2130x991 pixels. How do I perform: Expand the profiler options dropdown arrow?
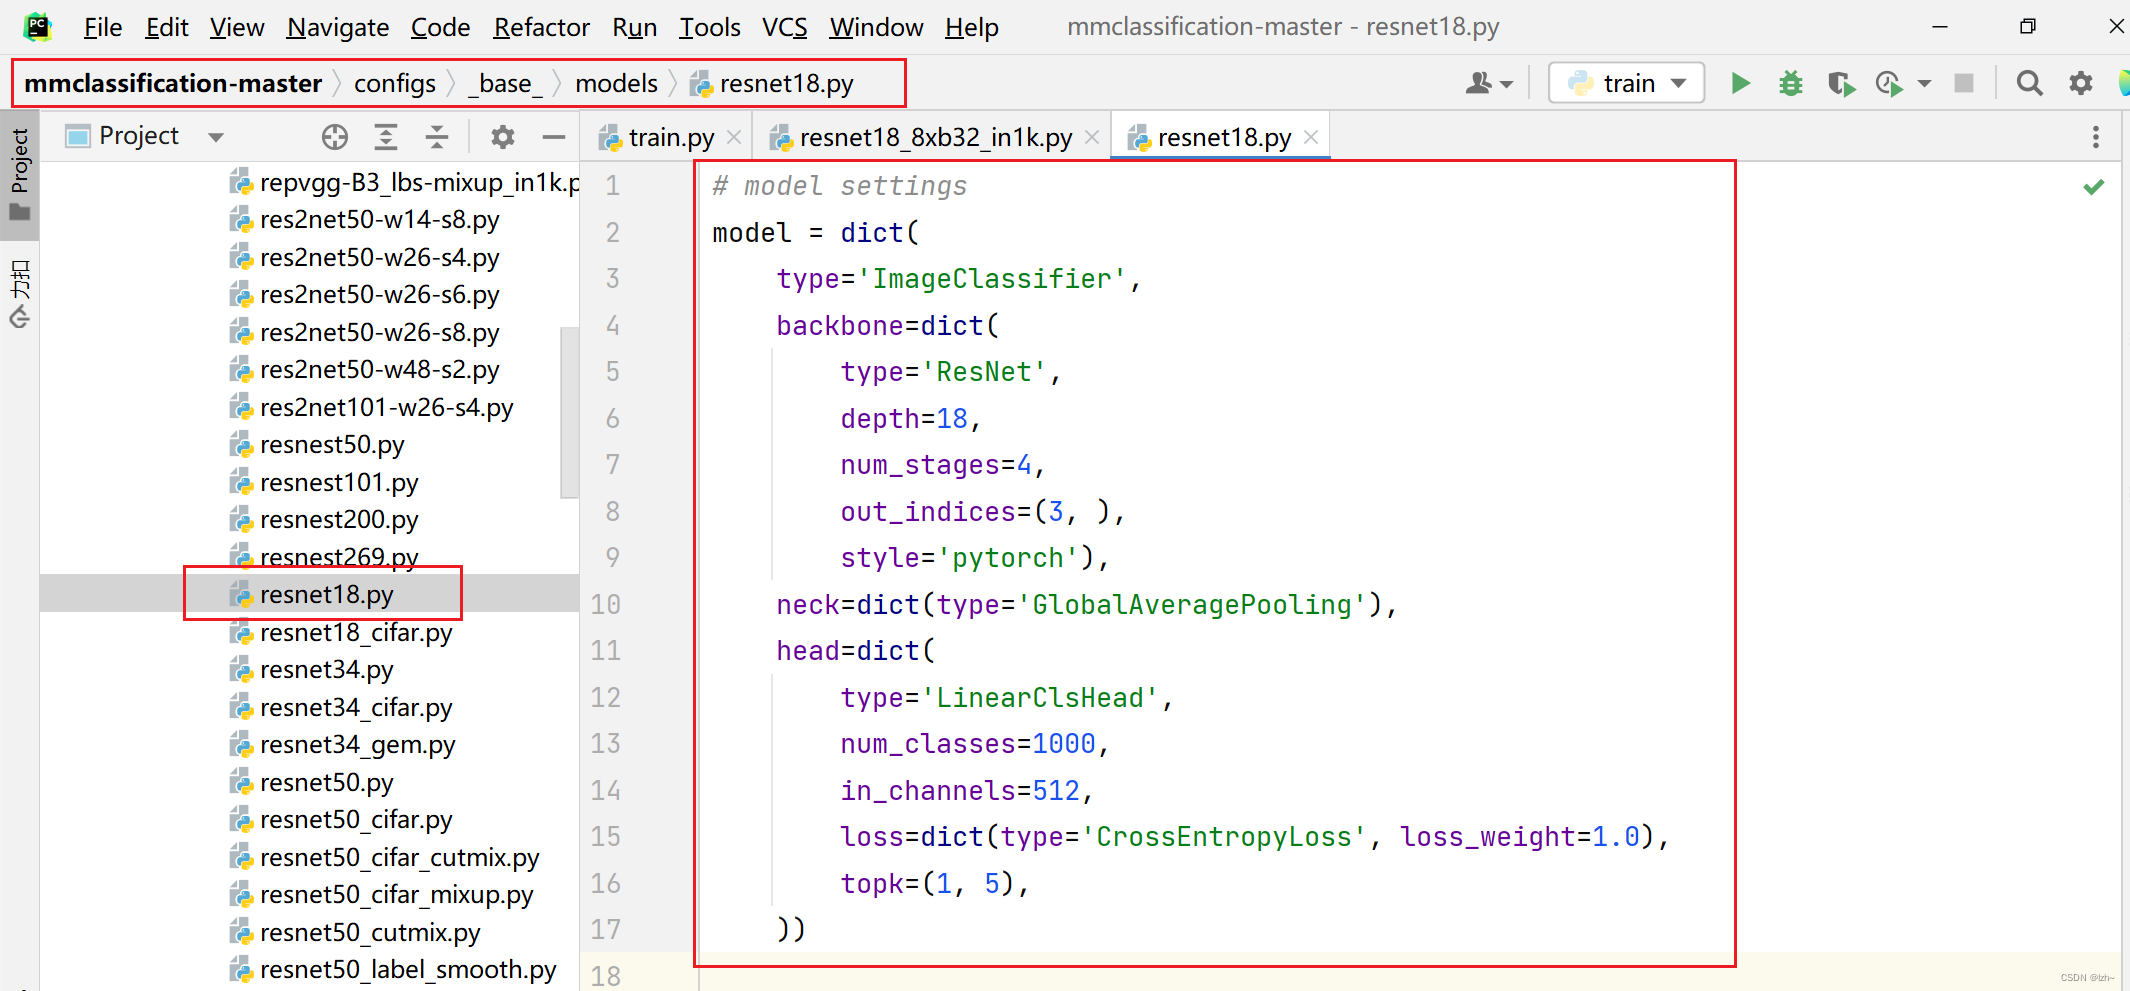[x=1924, y=84]
